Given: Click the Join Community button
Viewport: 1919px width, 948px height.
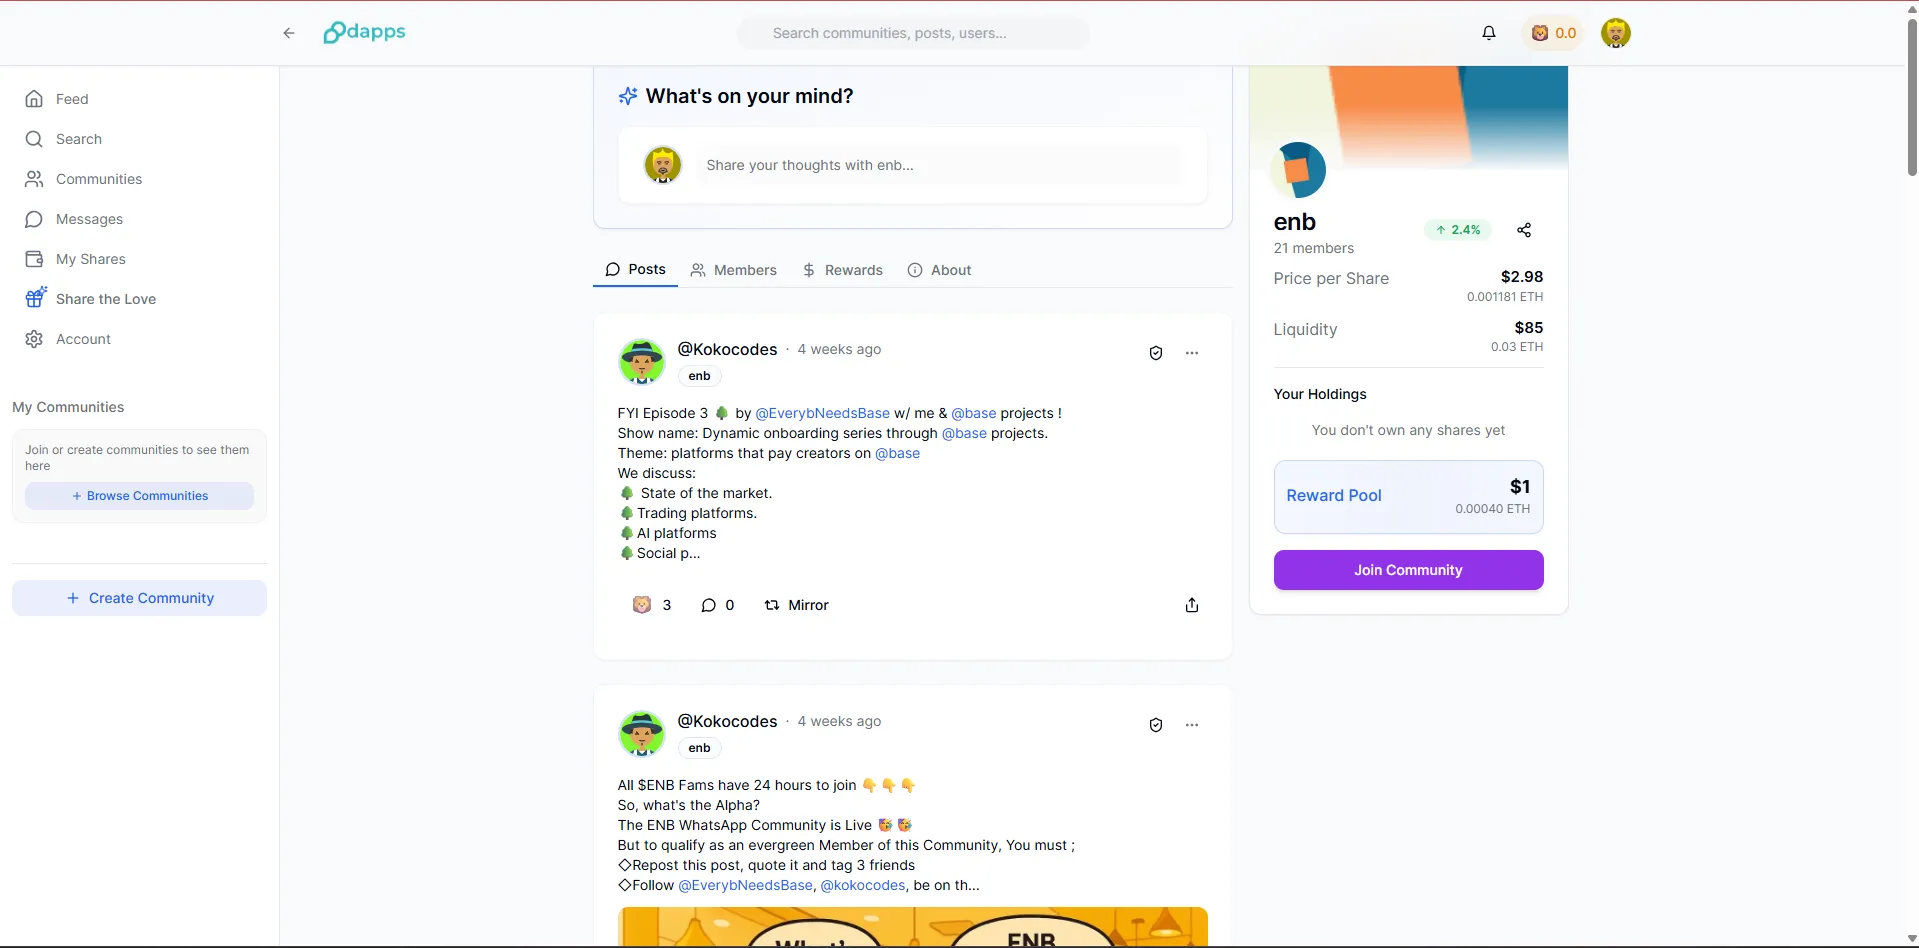Looking at the screenshot, I should [x=1408, y=570].
